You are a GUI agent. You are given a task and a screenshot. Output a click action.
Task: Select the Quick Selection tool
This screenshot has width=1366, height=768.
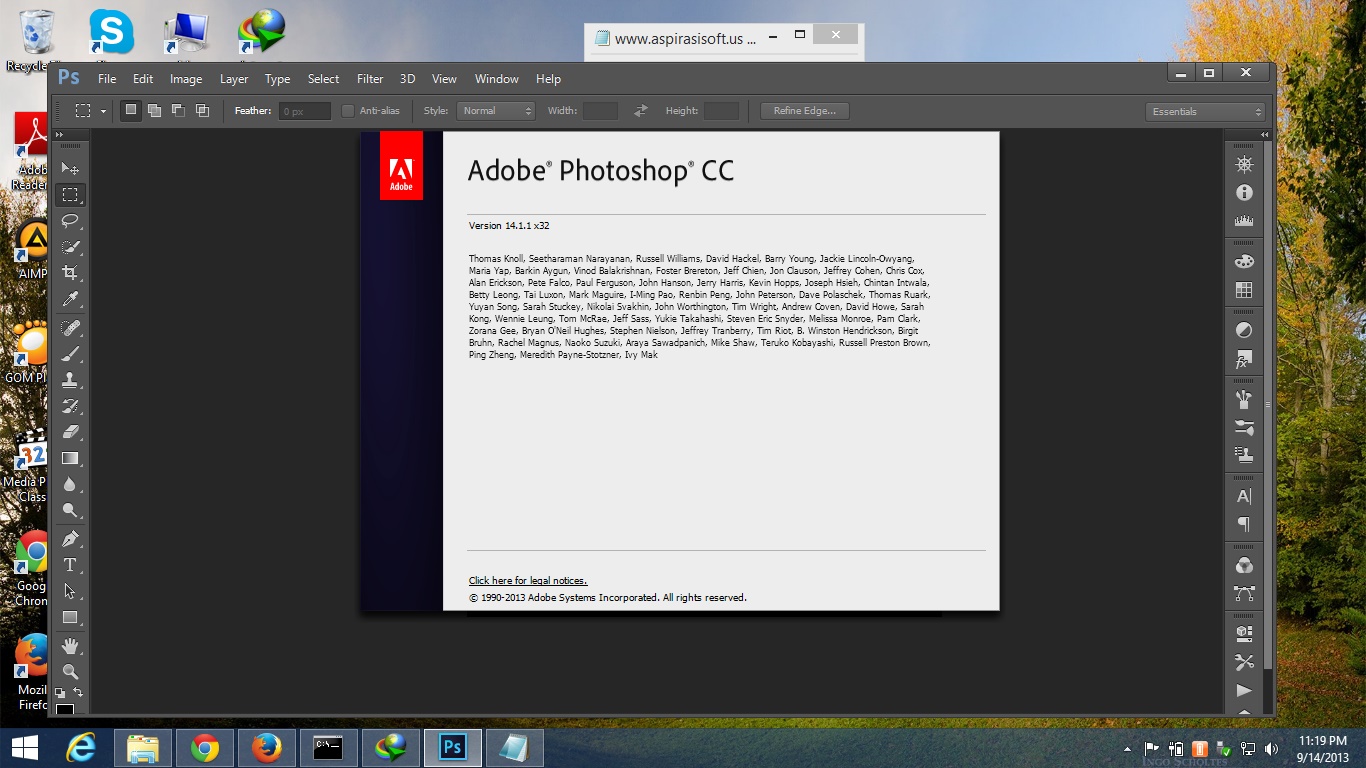pyautogui.click(x=70, y=247)
